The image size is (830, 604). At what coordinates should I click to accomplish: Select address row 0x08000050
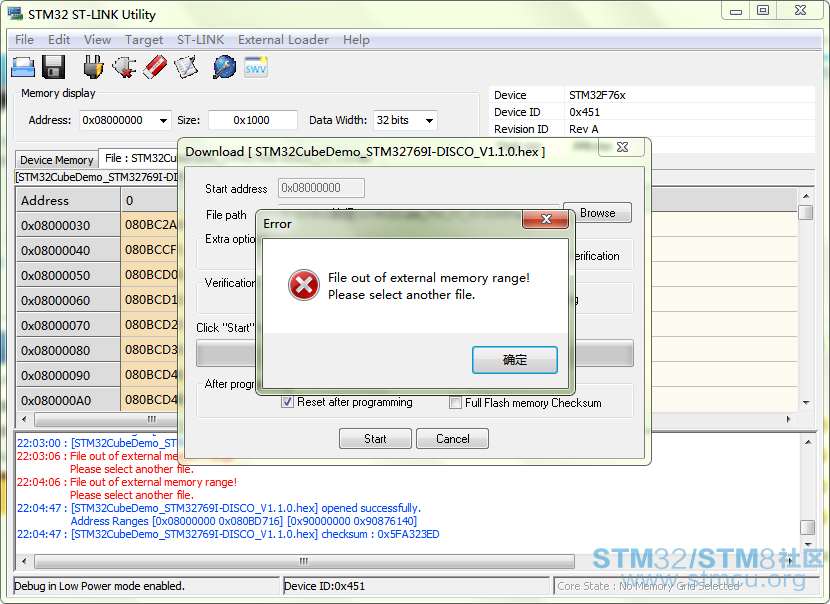point(68,275)
